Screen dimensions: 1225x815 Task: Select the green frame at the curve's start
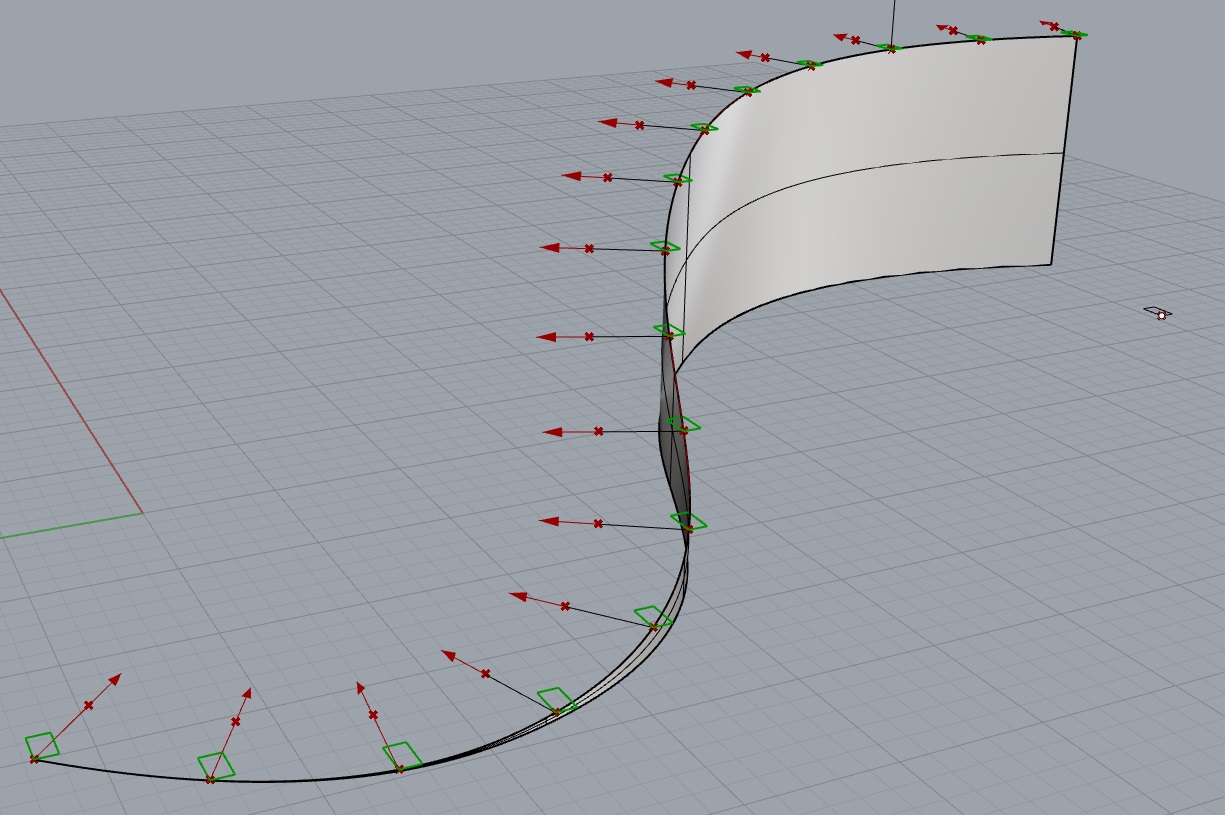point(41,746)
